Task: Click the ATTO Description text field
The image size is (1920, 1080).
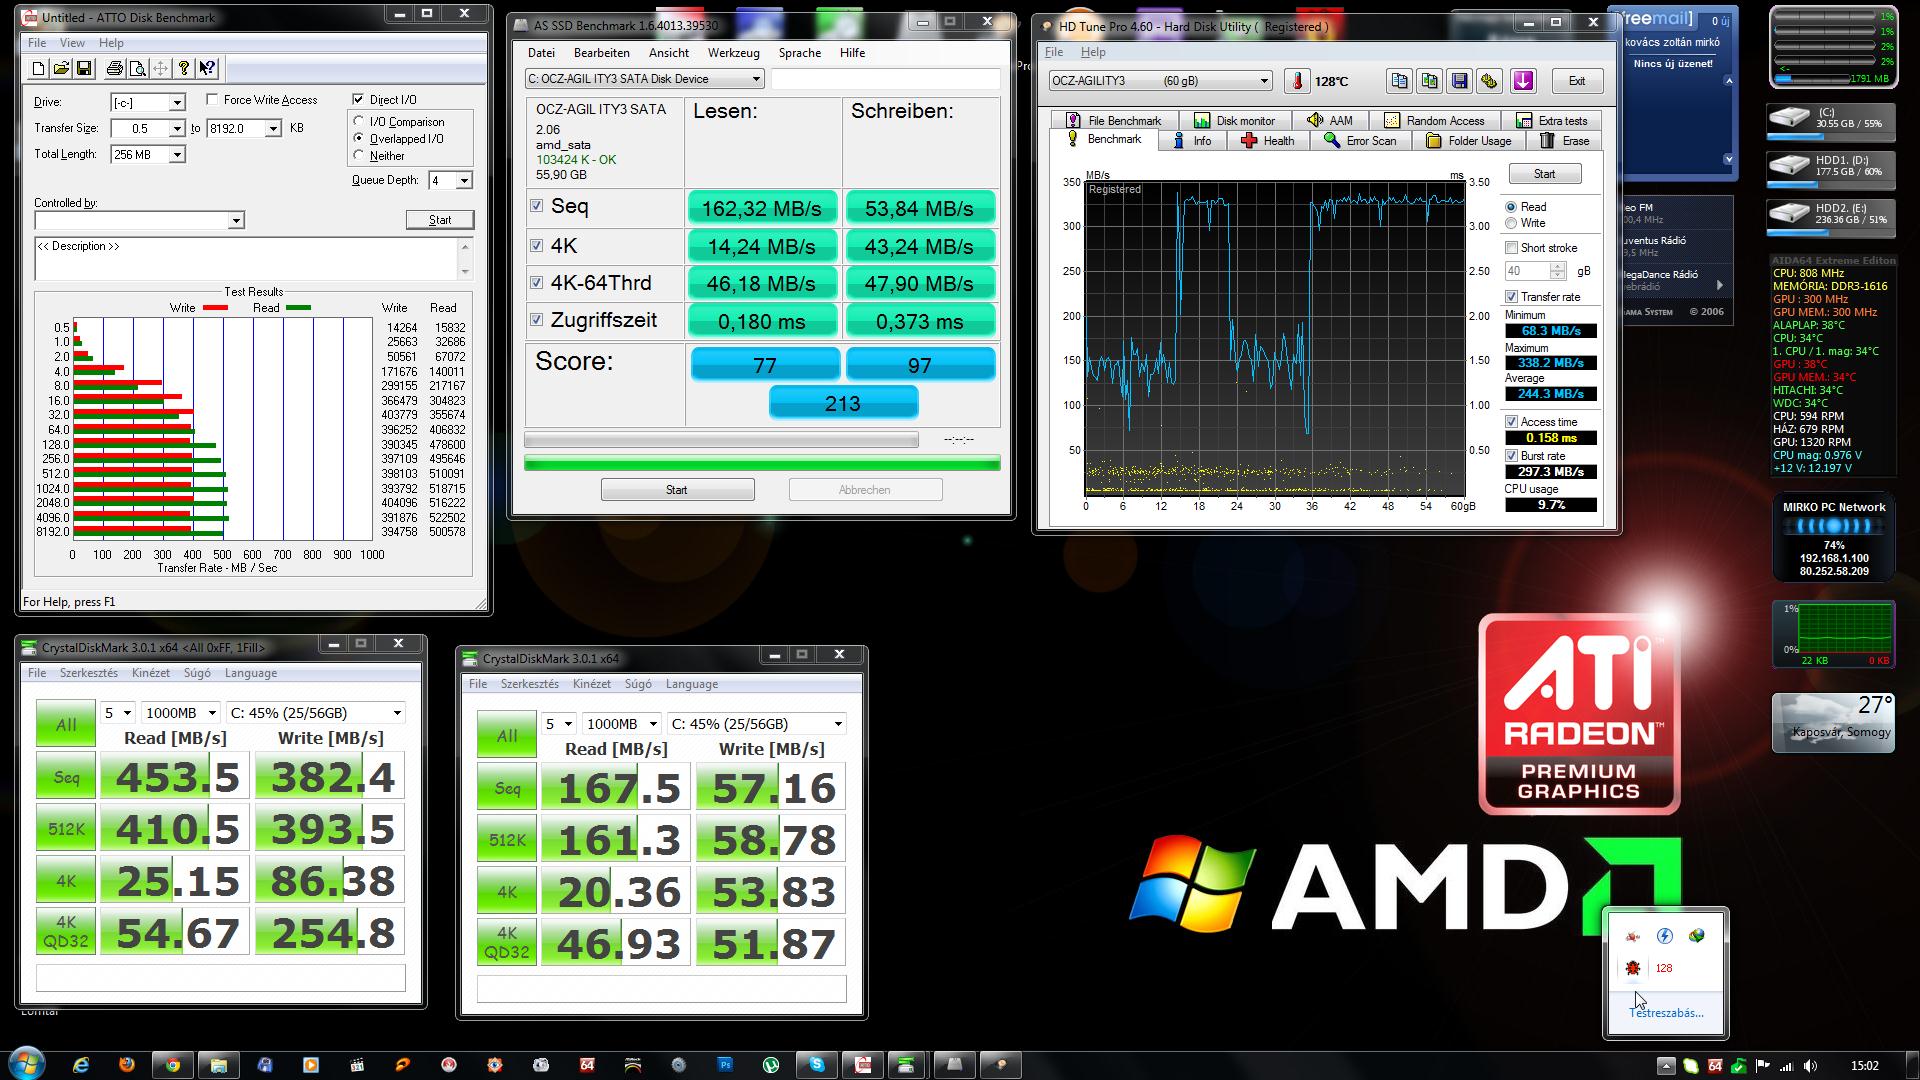Action: click(x=245, y=259)
